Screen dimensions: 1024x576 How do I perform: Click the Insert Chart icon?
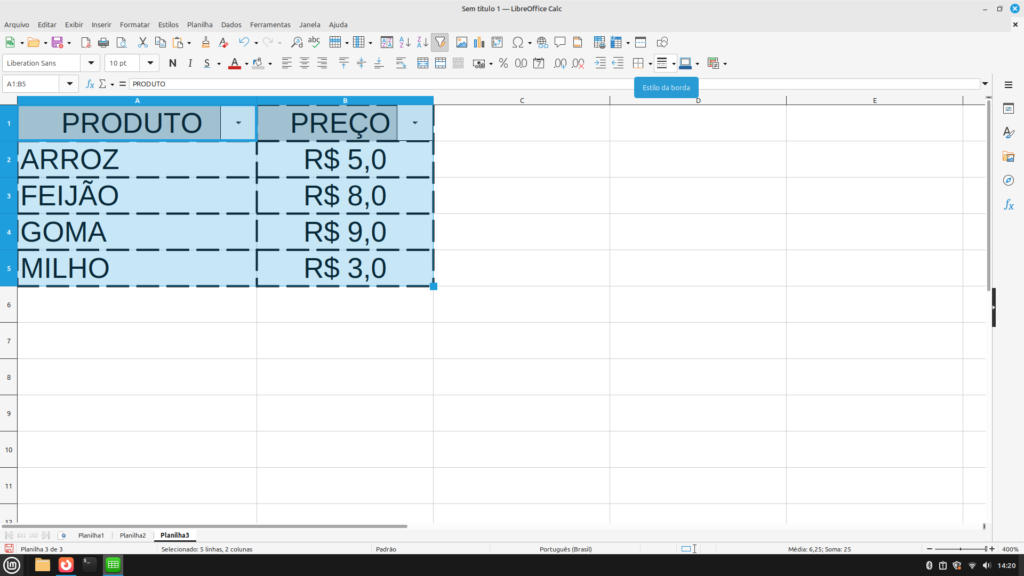[x=479, y=42]
